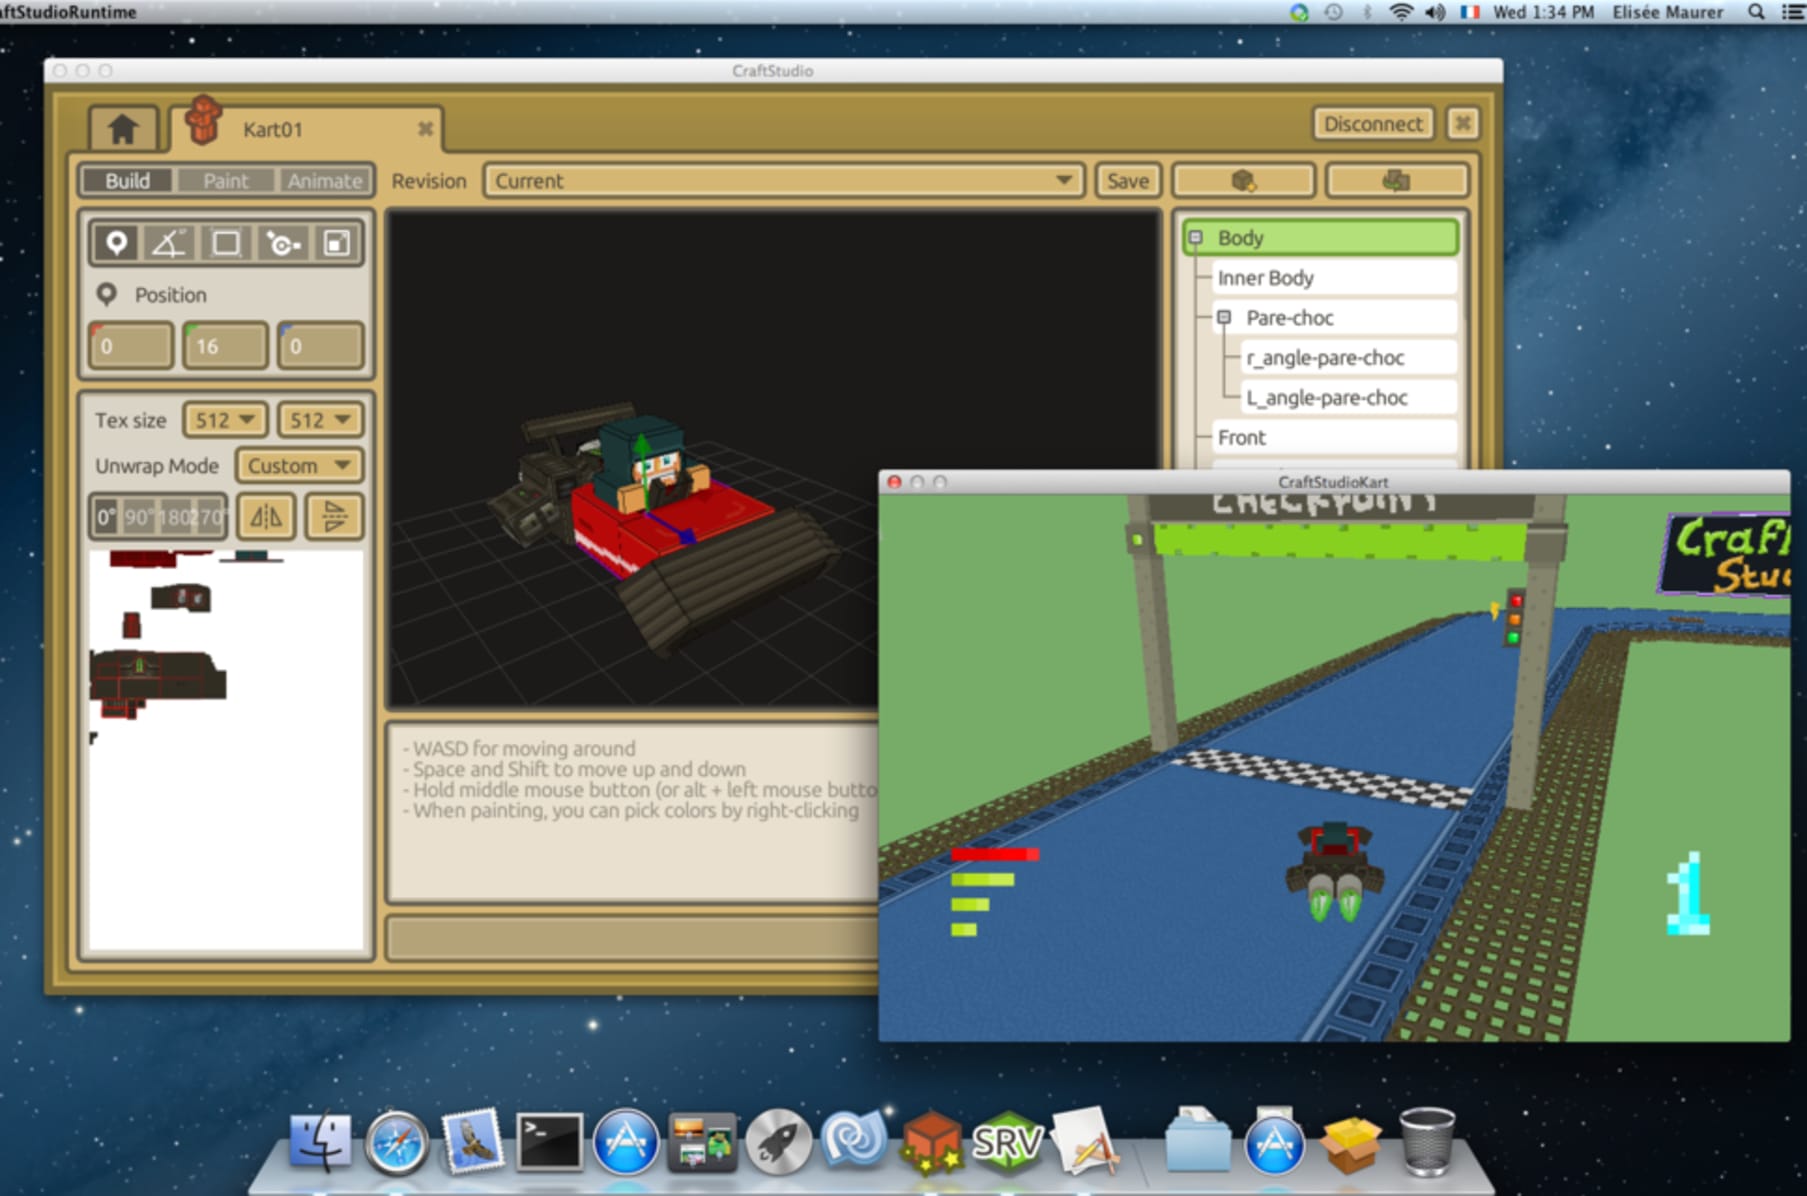
Task: Open the Trash in Dock
Action: [x=1427, y=1142]
